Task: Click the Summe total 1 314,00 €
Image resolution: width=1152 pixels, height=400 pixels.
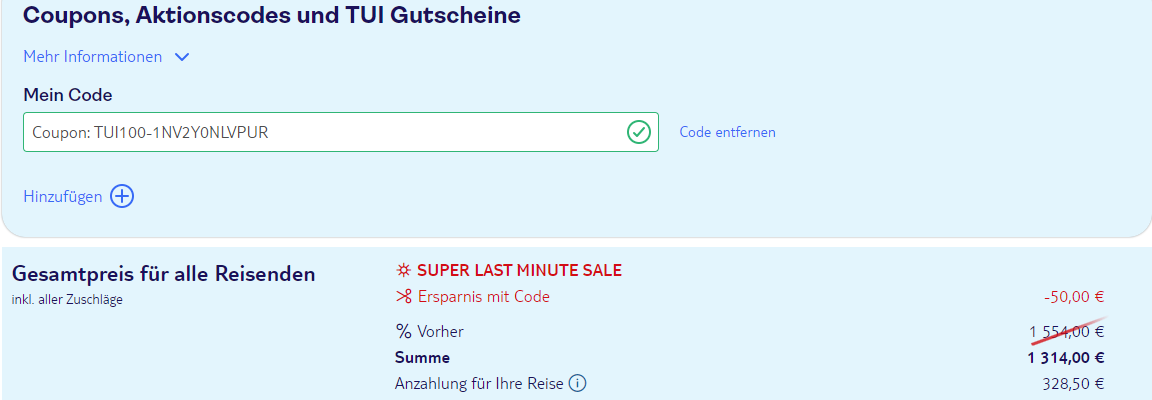Action: (x=1066, y=358)
